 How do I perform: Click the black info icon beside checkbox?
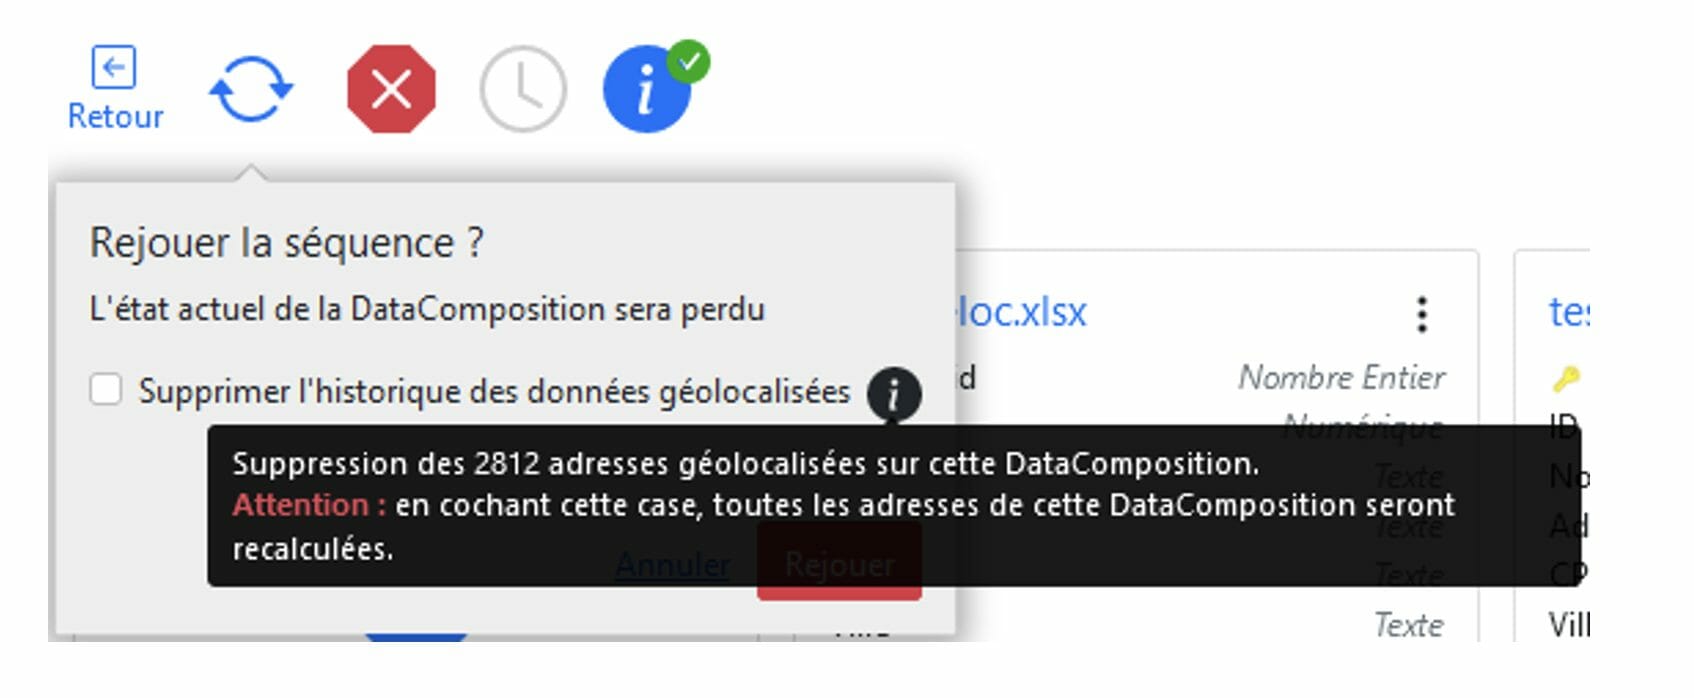coord(893,394)
